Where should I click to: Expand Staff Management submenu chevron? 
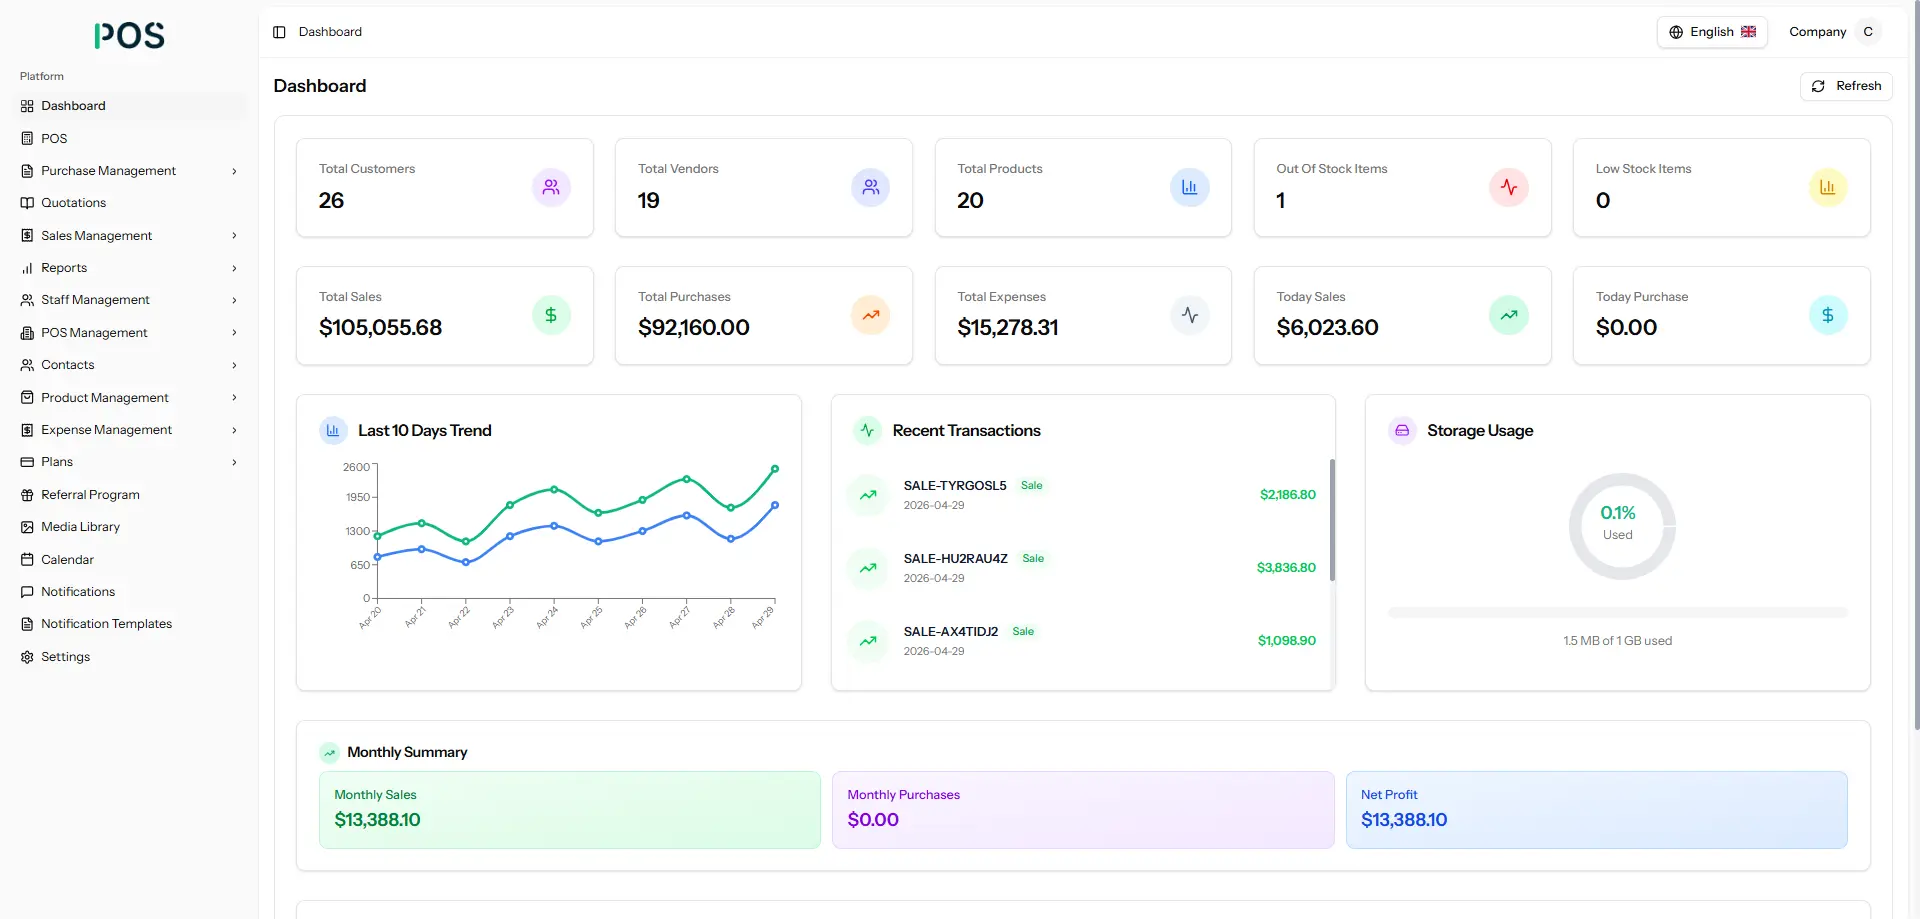235,300
